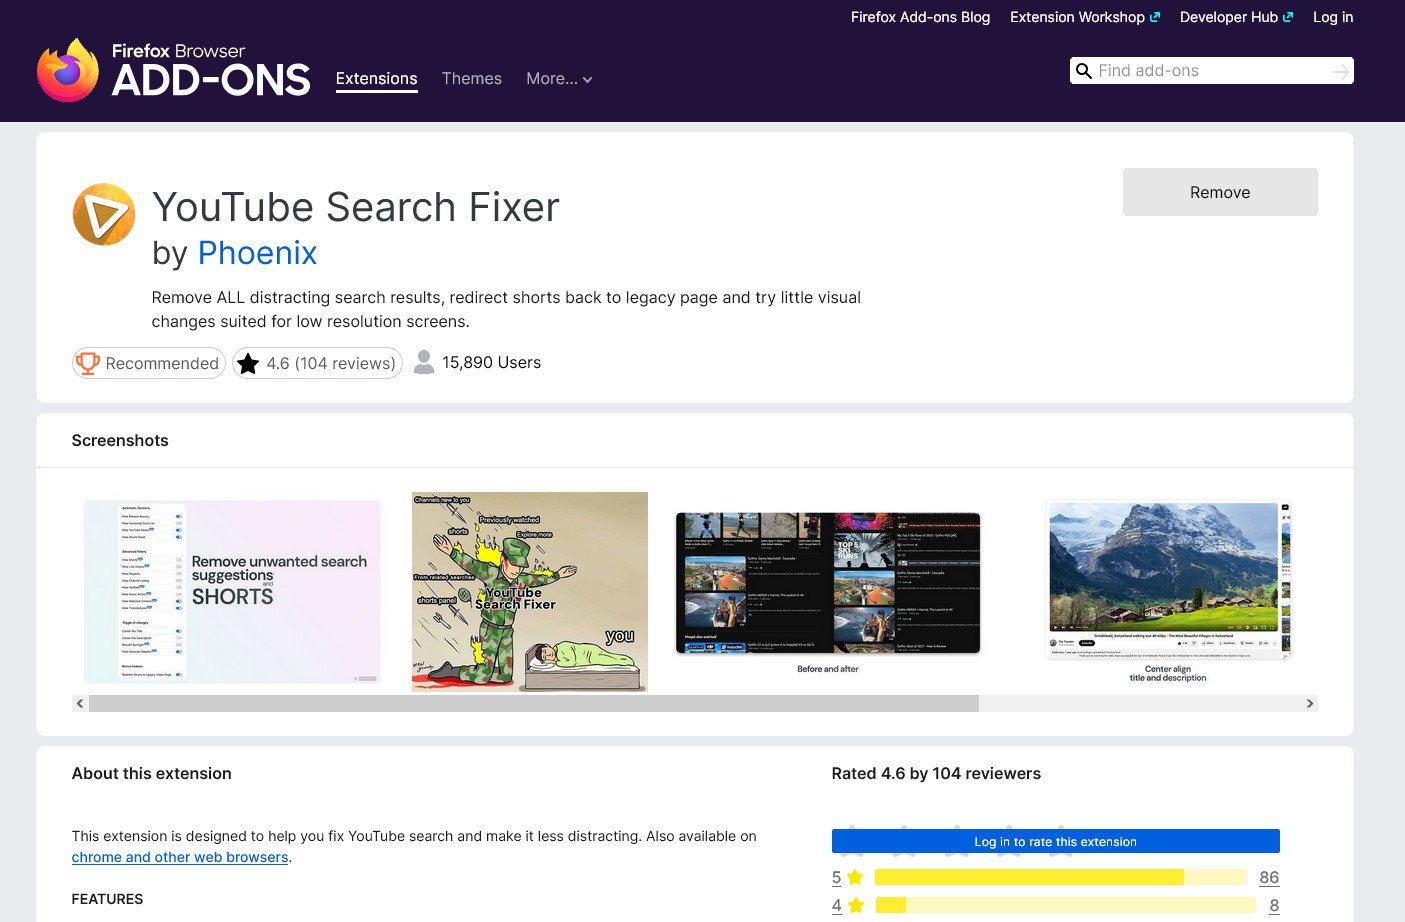The image size is (1405, 922).
Task: Click the Recommended trophy icon
Action: pyautogui.click(x=88, y=363)
